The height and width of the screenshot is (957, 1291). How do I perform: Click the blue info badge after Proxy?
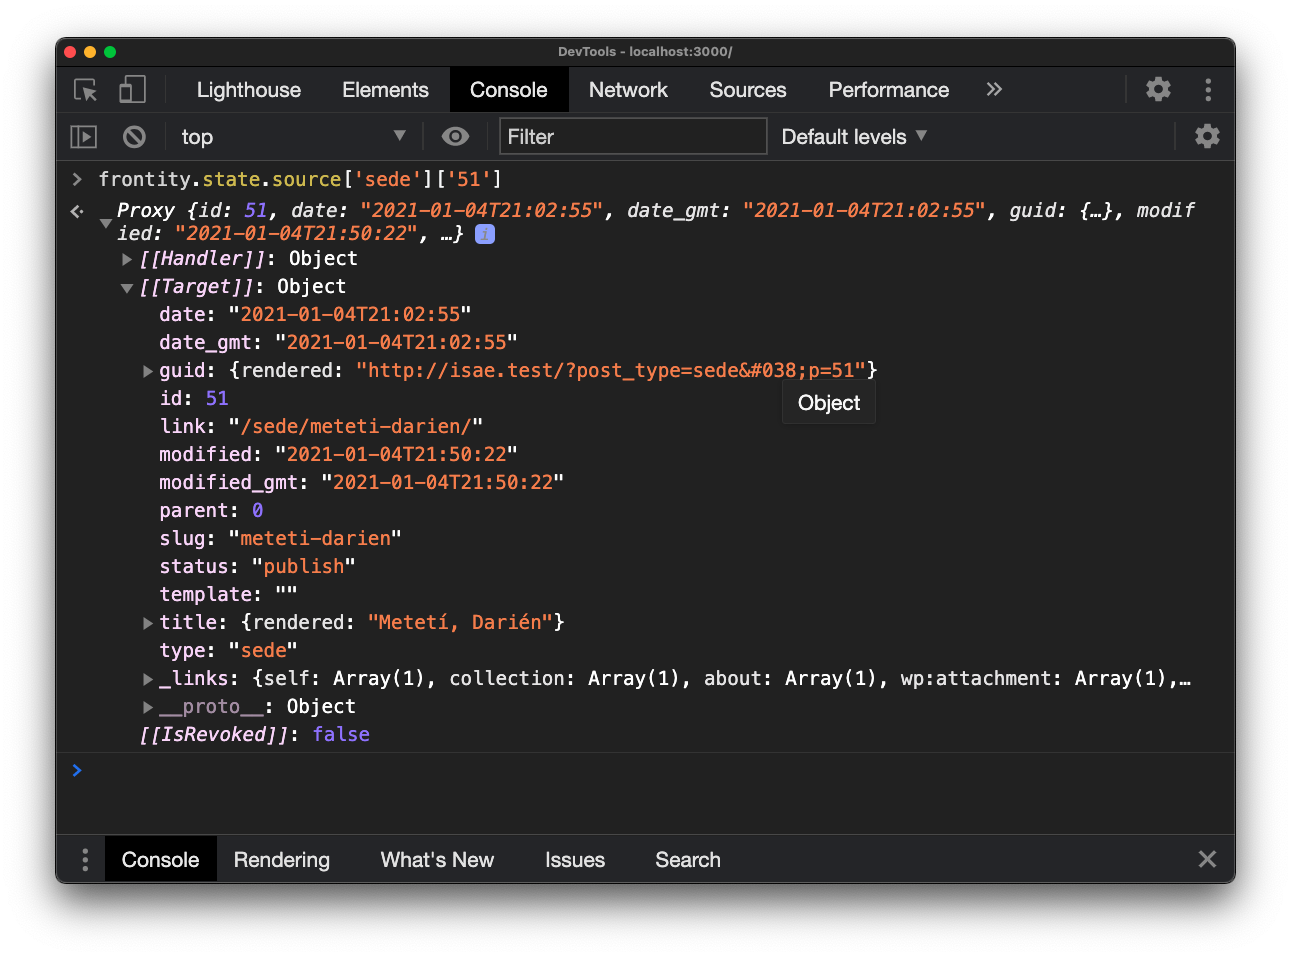tap(485, 234)
